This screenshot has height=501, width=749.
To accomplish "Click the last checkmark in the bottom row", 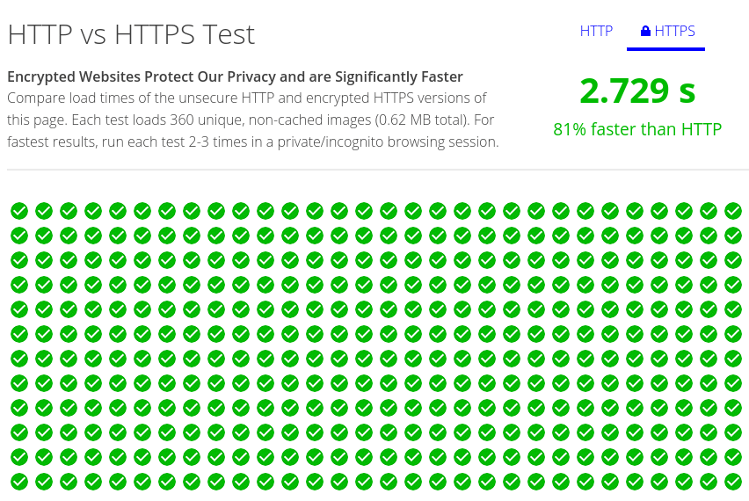I will click(733, 481).
